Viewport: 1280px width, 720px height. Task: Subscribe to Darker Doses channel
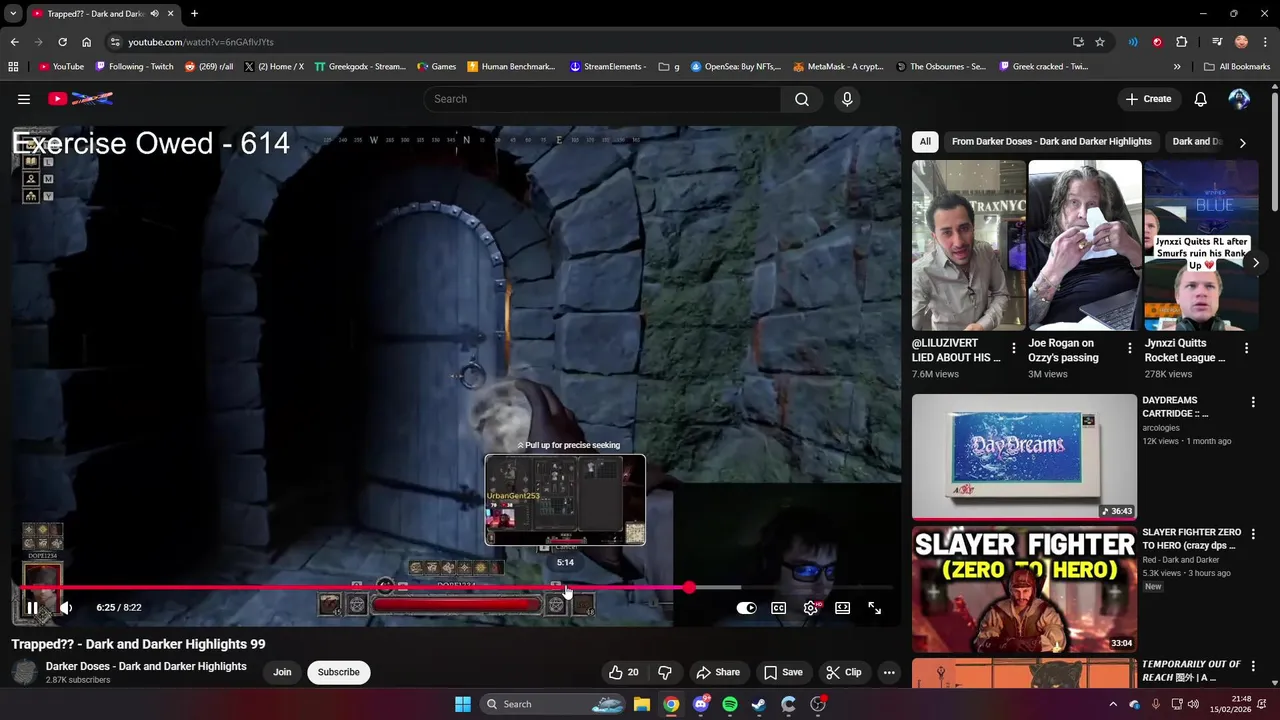[339, 672]
